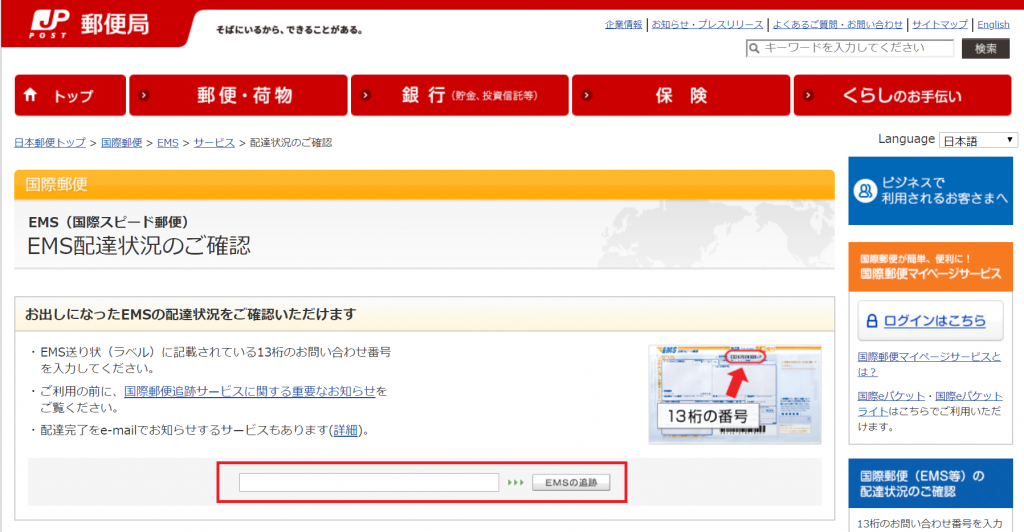The height and width of the screenshot is (532, 1024).
Task: Open the くらしのお手伝い menu
Action: tap(903, 95)
